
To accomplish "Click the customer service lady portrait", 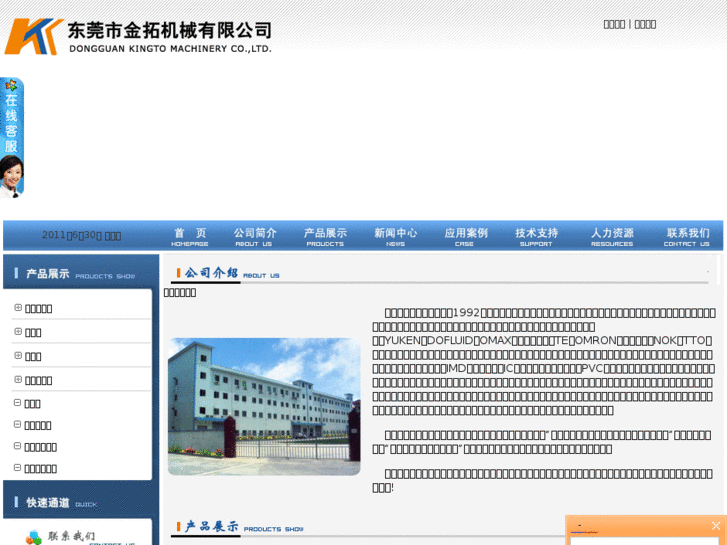I will click(x=12, y=176).
